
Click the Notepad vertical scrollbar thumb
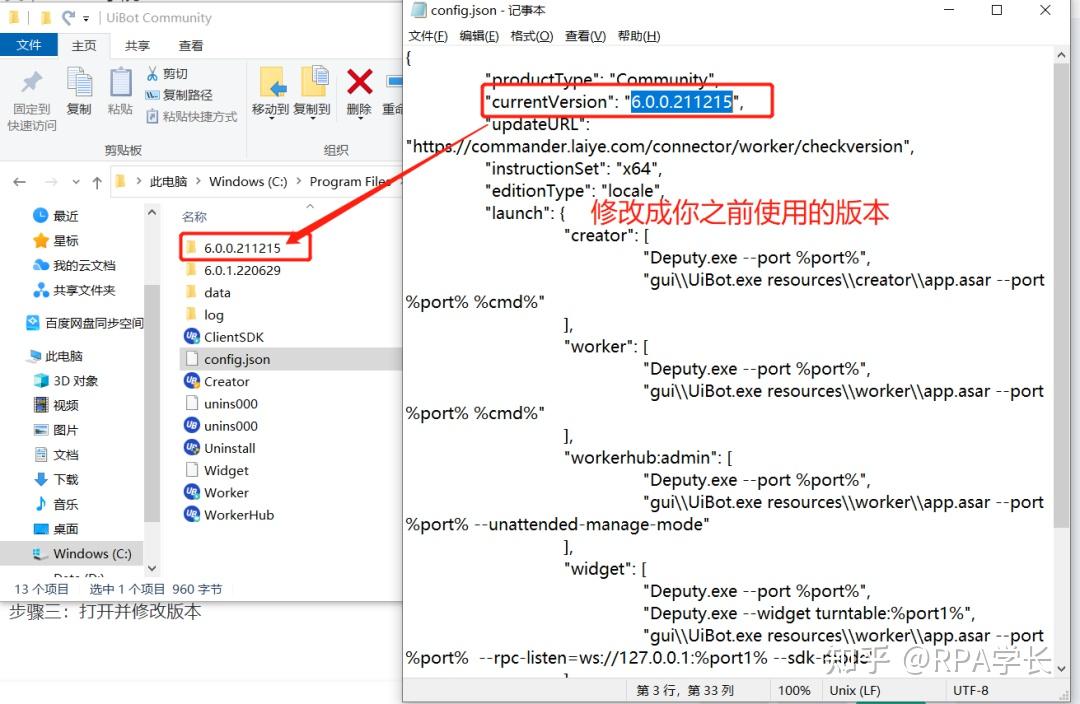tap(1061, 296)
